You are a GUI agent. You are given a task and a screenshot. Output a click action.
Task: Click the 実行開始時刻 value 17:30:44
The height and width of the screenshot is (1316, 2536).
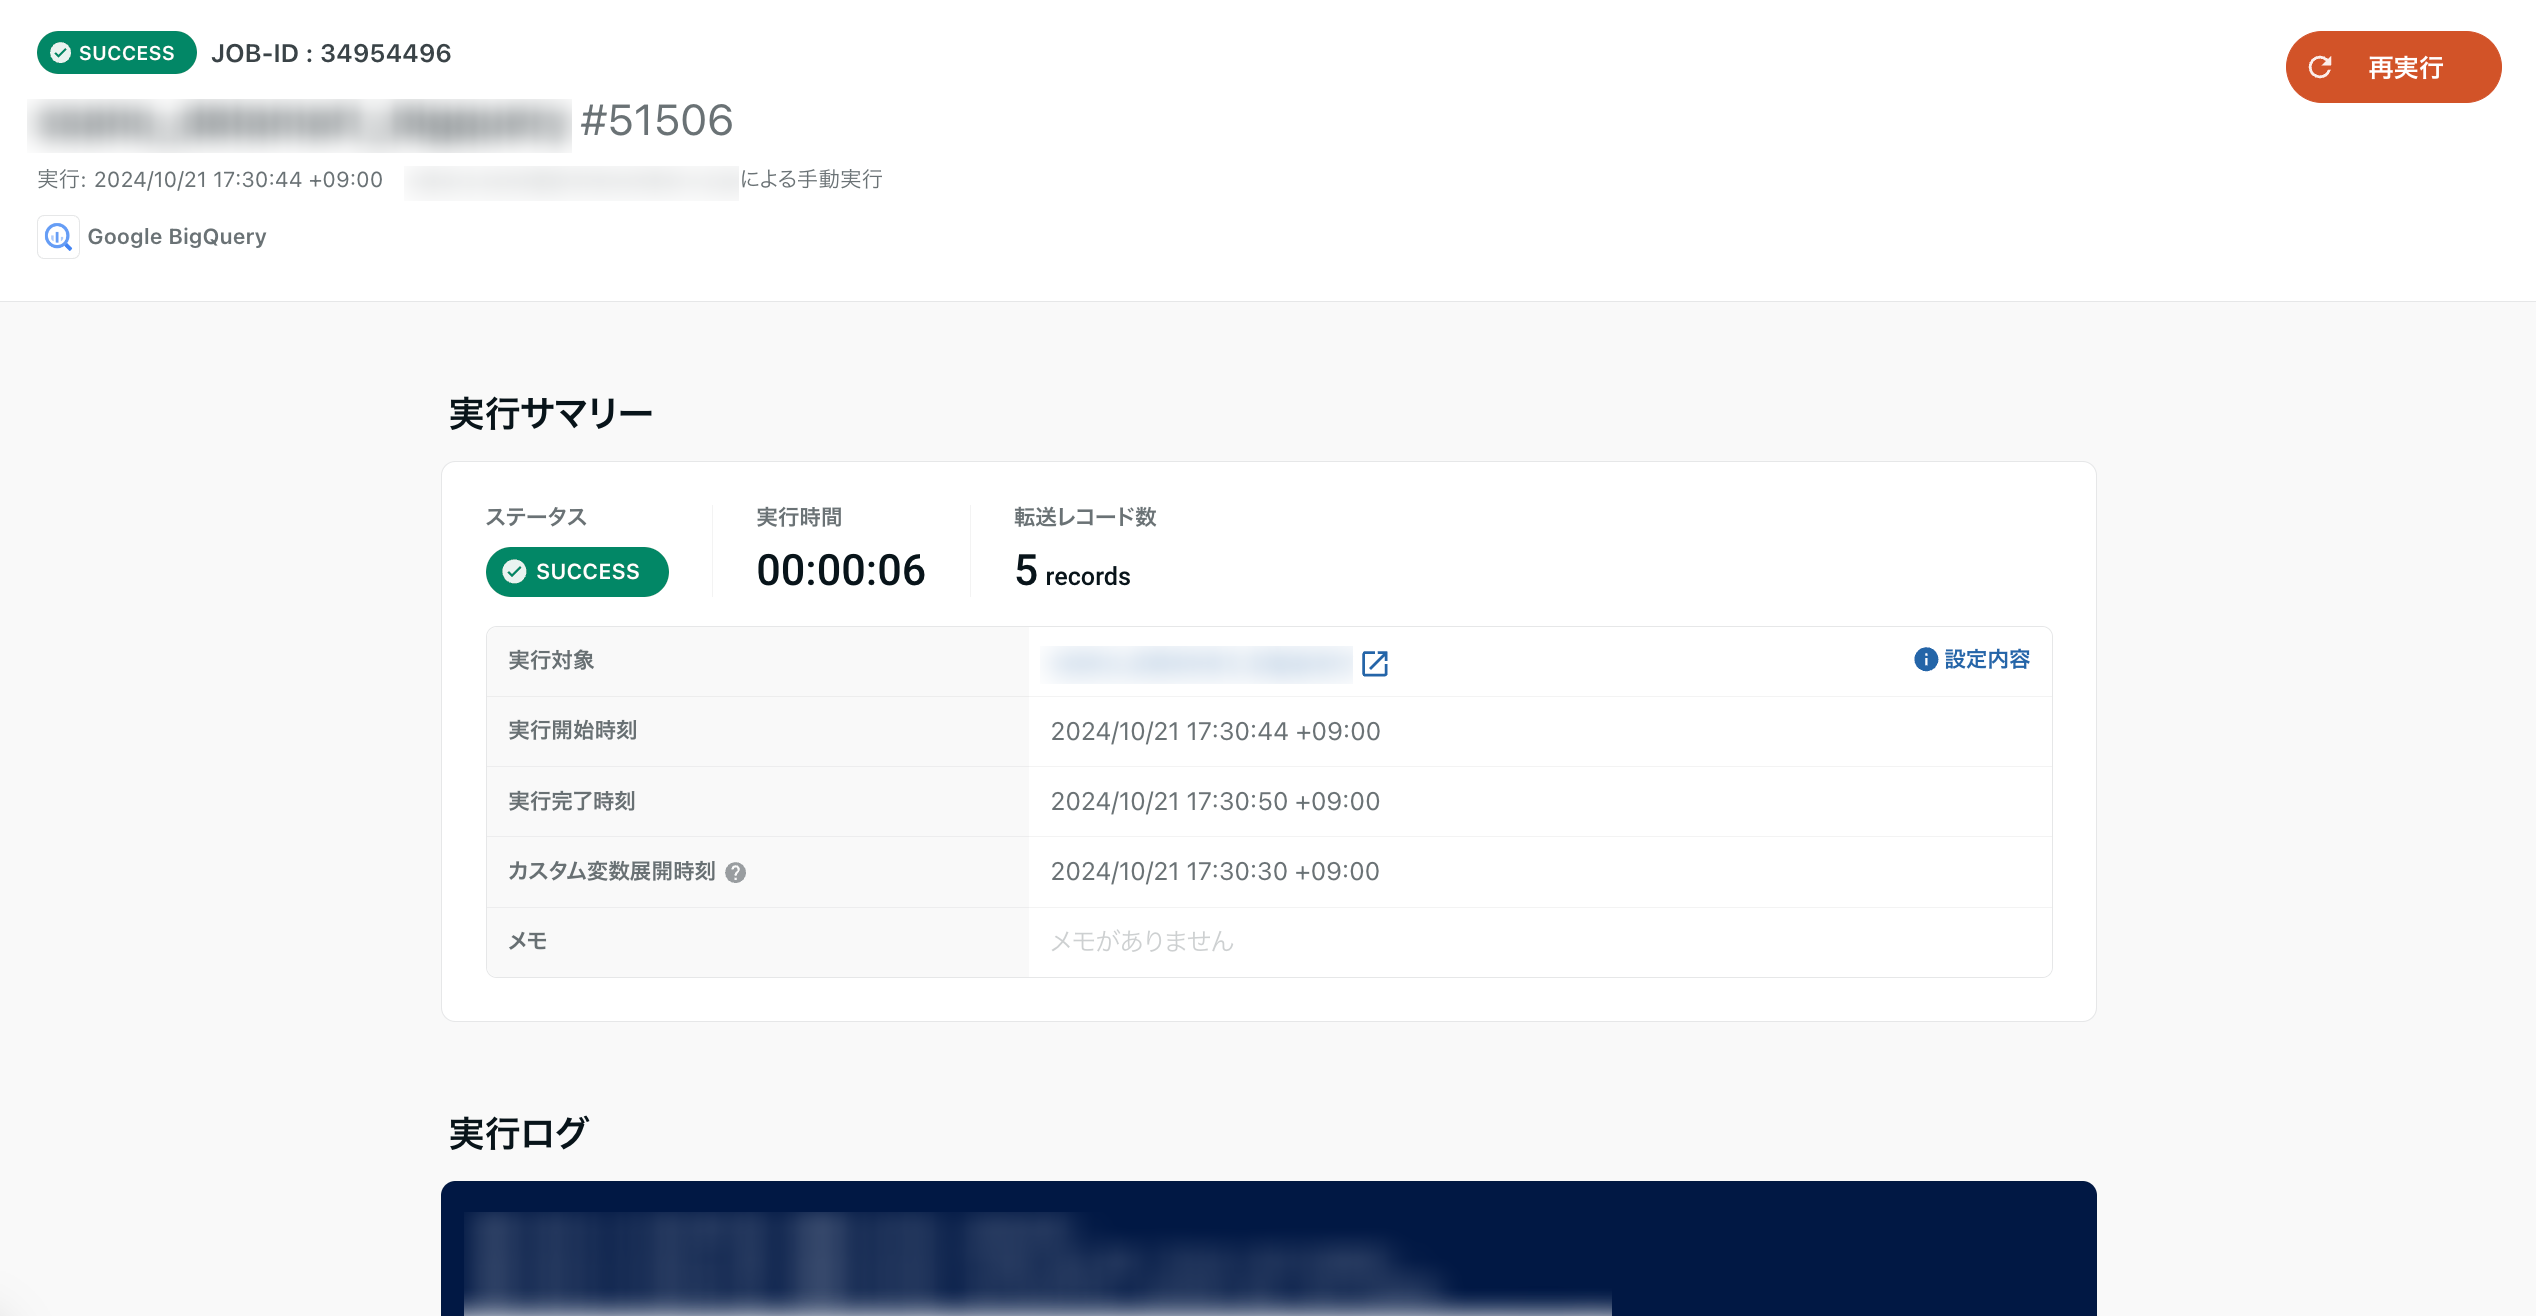coord(1215,732)
